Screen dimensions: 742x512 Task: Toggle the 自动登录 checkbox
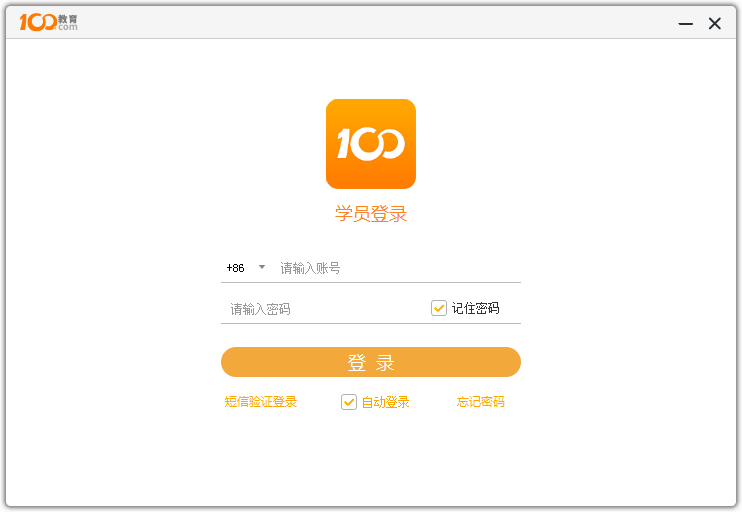349,402
